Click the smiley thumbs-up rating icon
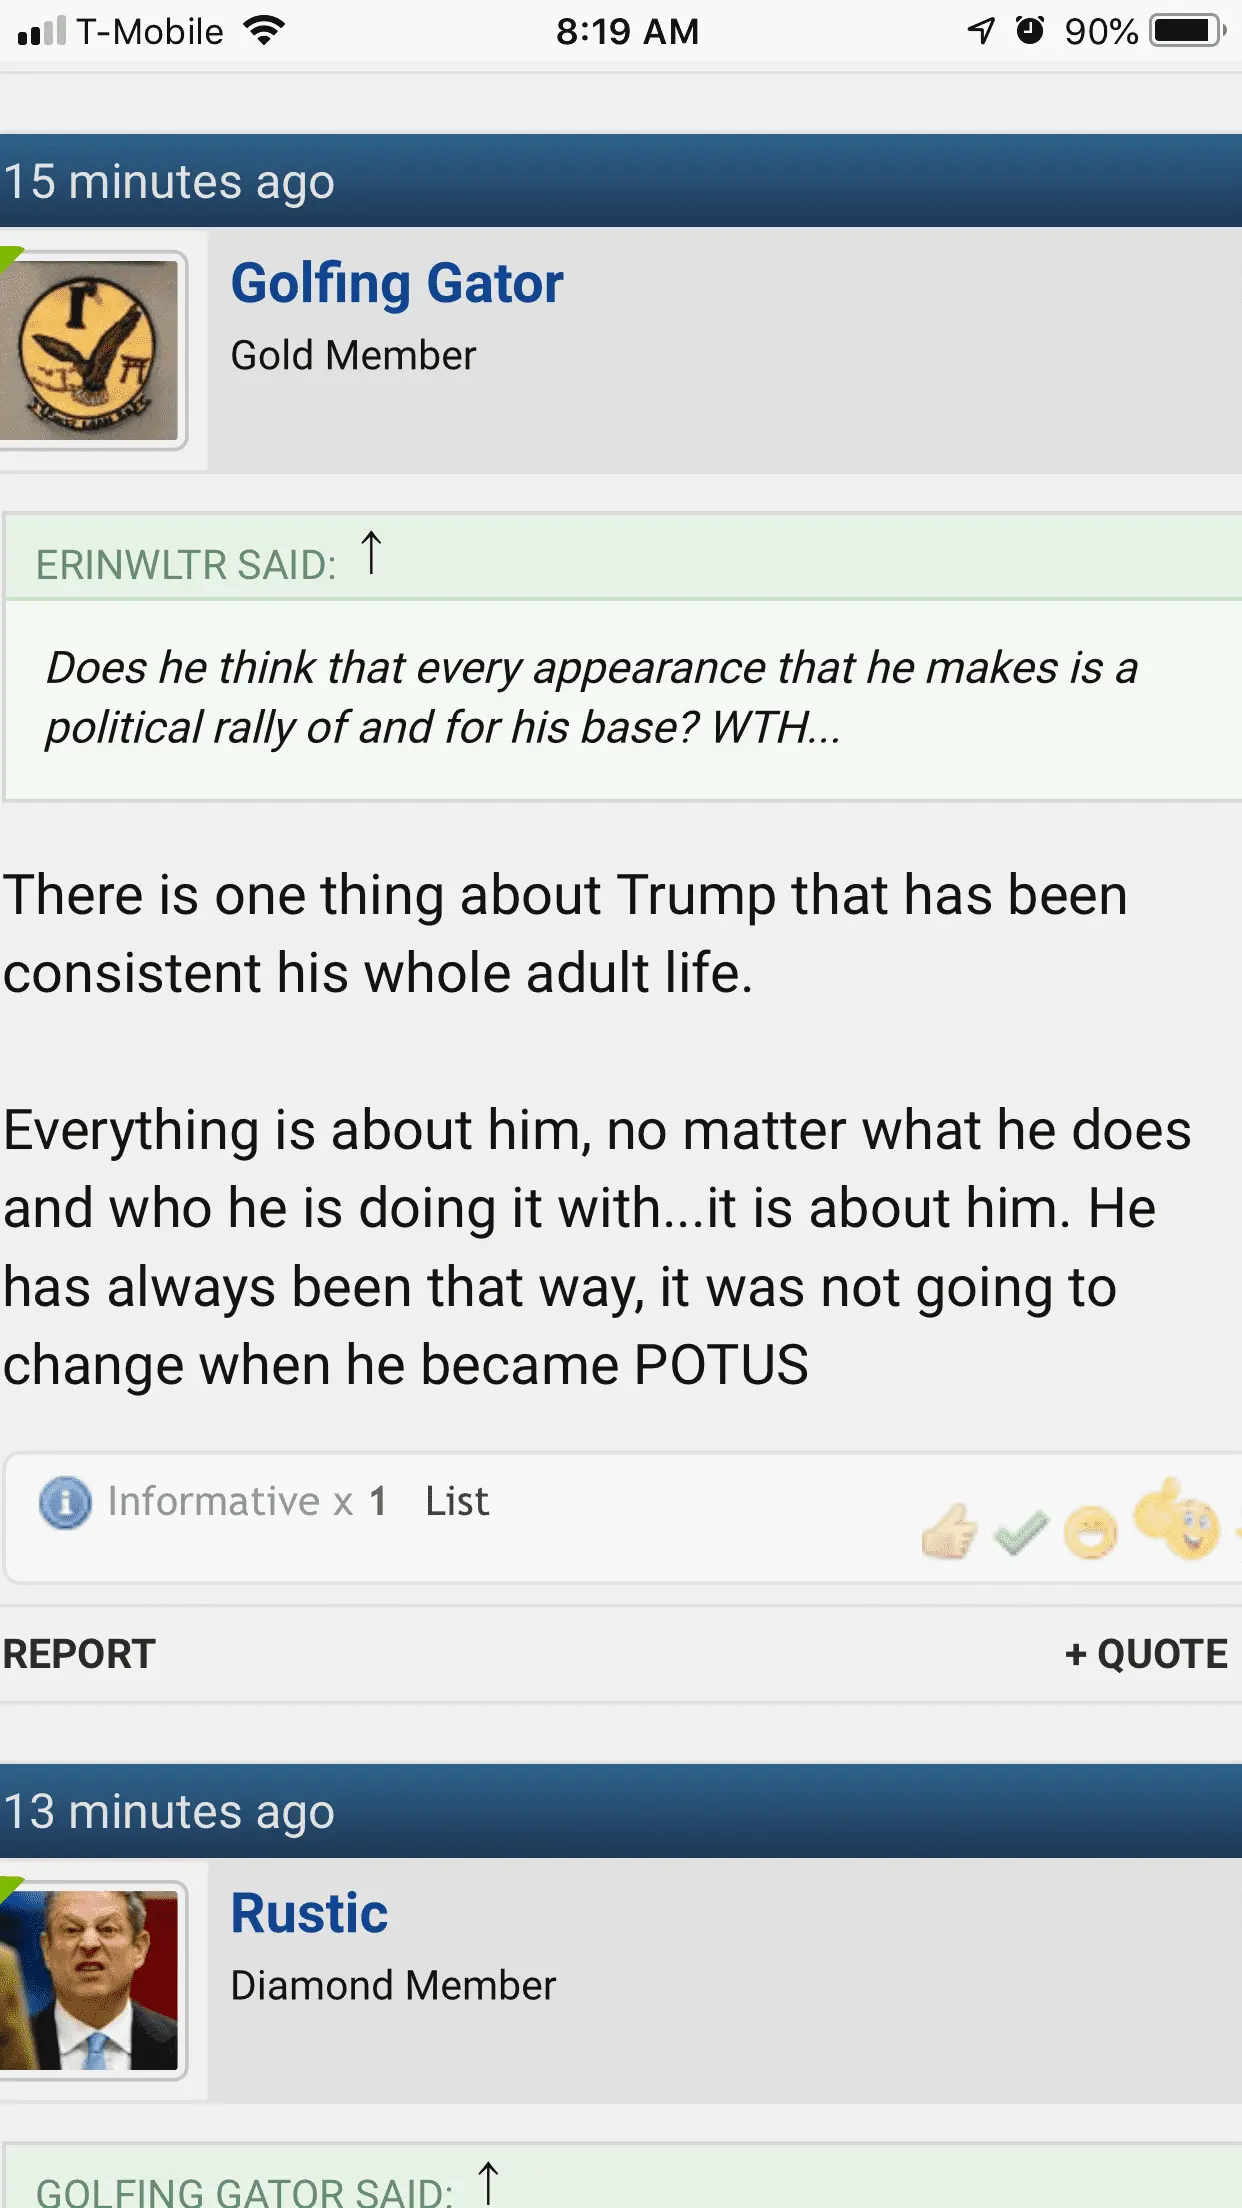The image size is (1242, 2208). coord(1178,1520)
